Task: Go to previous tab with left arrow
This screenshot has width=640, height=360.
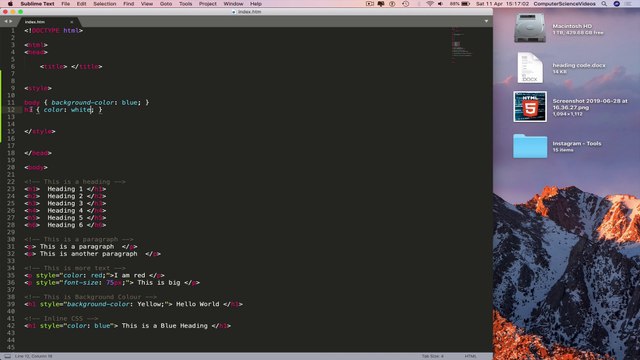Action: tap(6, 21)
